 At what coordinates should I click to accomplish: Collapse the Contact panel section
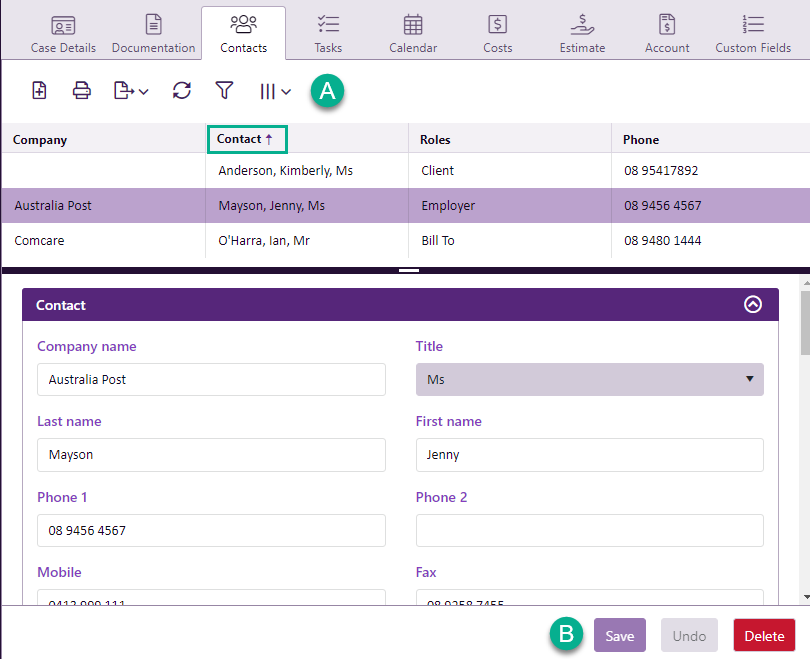(754, 305)
